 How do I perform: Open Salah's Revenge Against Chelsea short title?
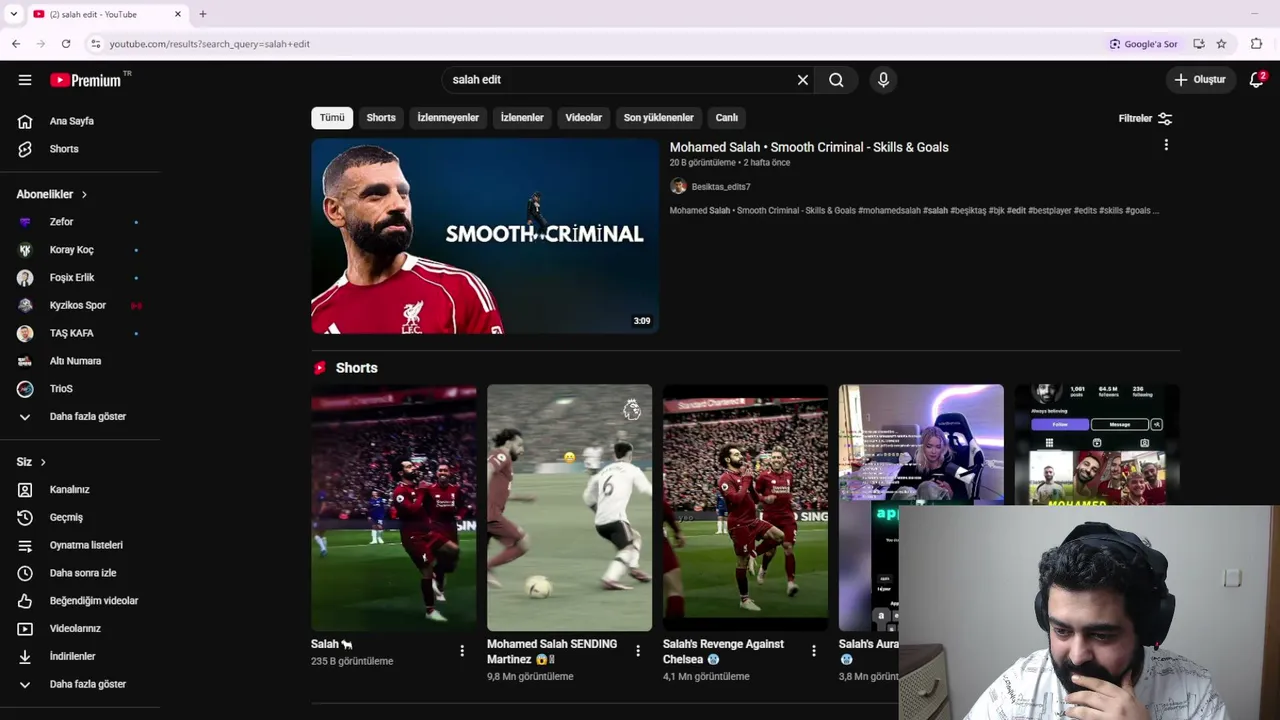[723, 651]
